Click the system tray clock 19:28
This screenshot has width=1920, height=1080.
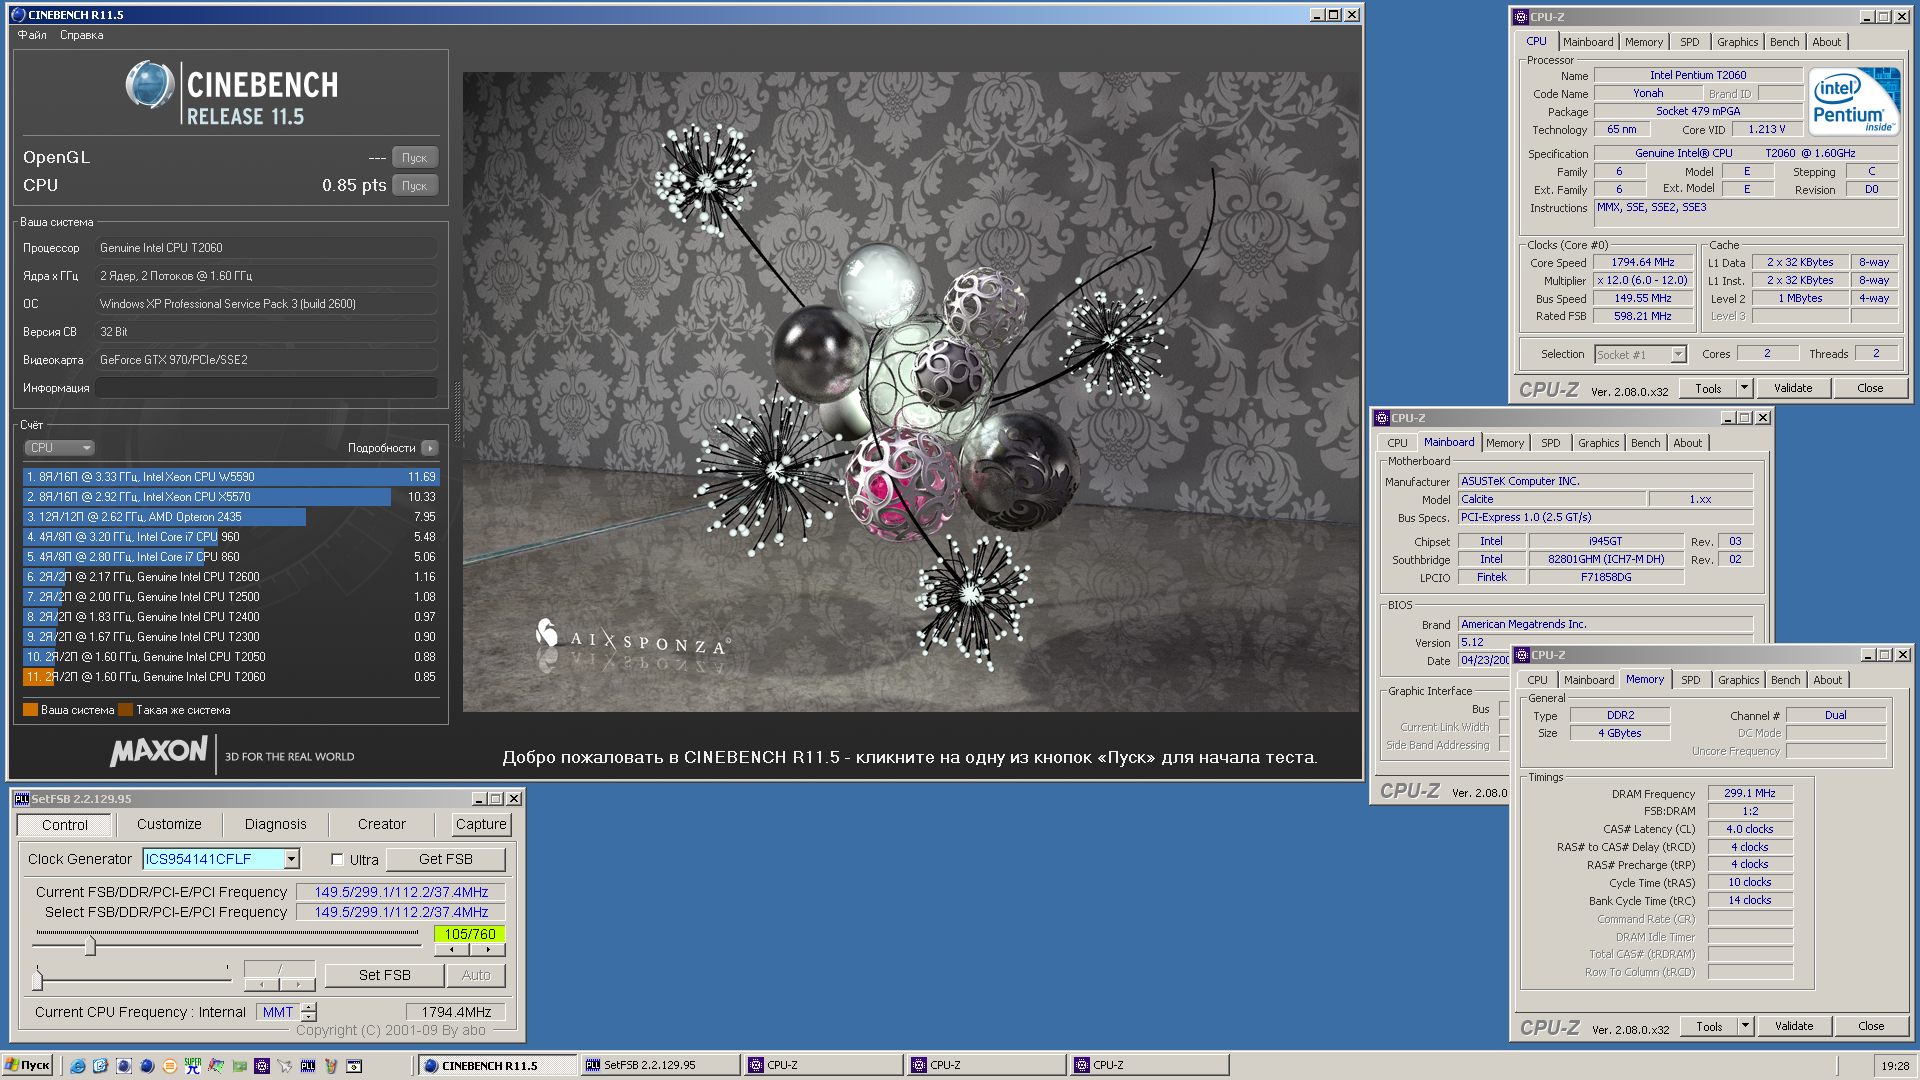pyautogui.click(x=1895, y=1066)
